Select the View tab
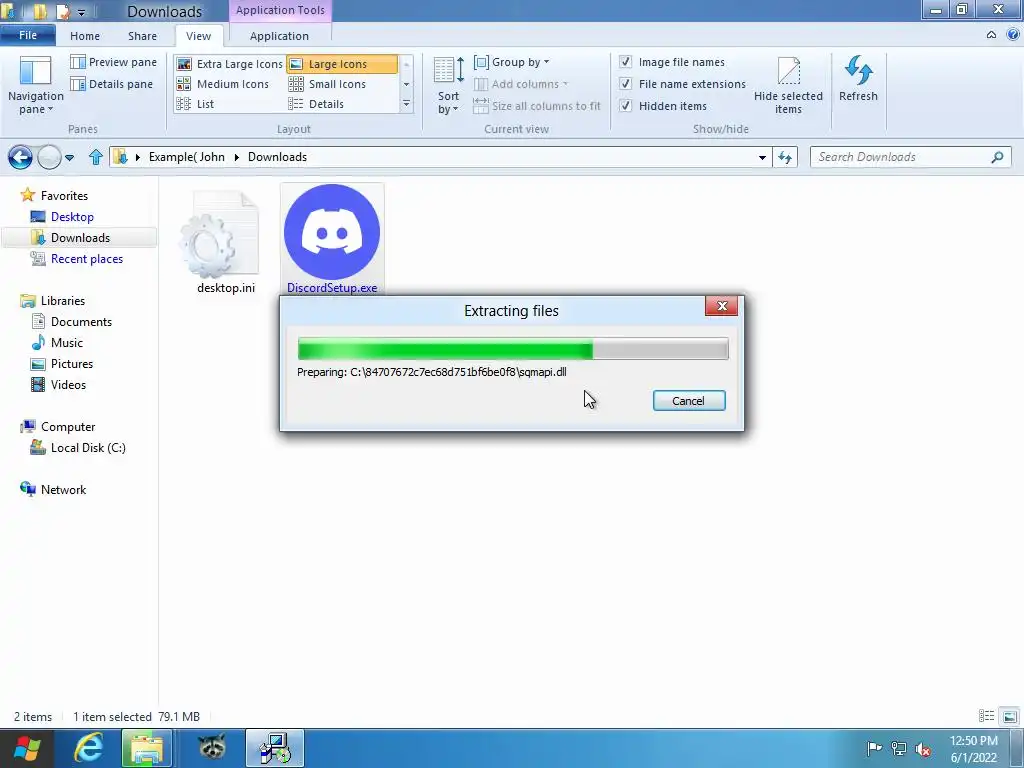1024x768 pixels. click(199, 36)
